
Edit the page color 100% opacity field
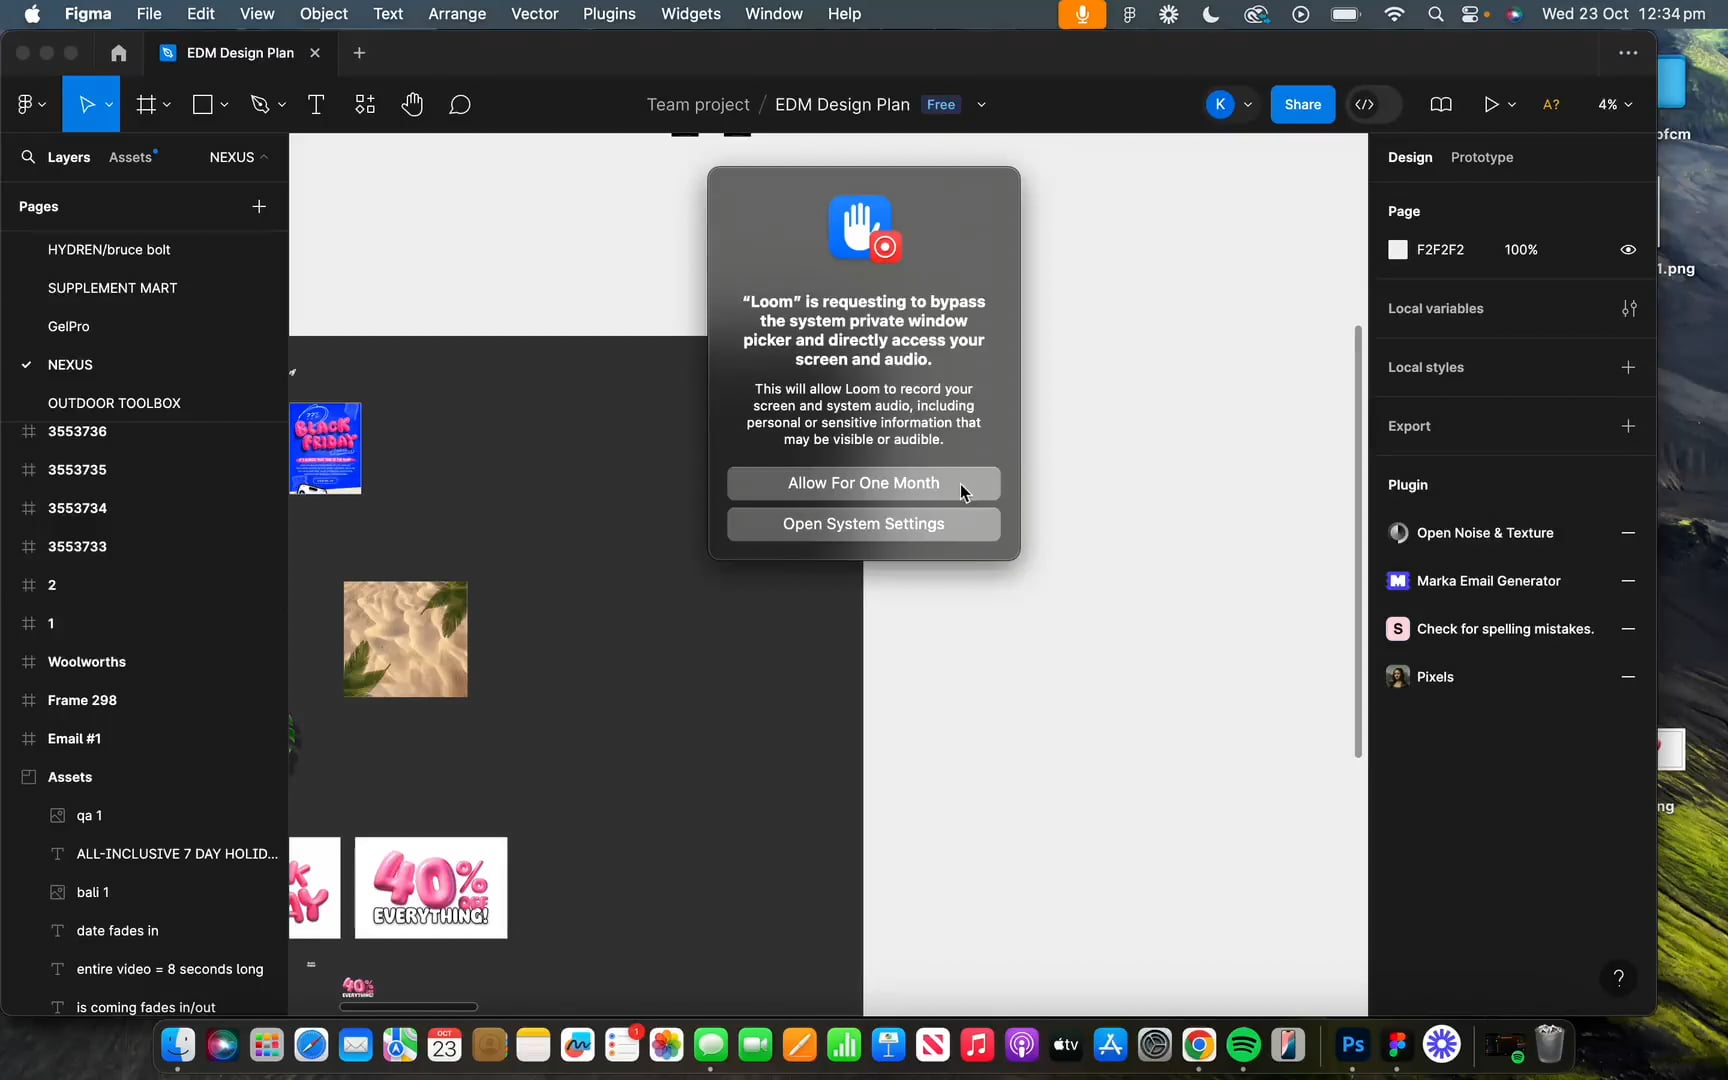click(1521, 250)
